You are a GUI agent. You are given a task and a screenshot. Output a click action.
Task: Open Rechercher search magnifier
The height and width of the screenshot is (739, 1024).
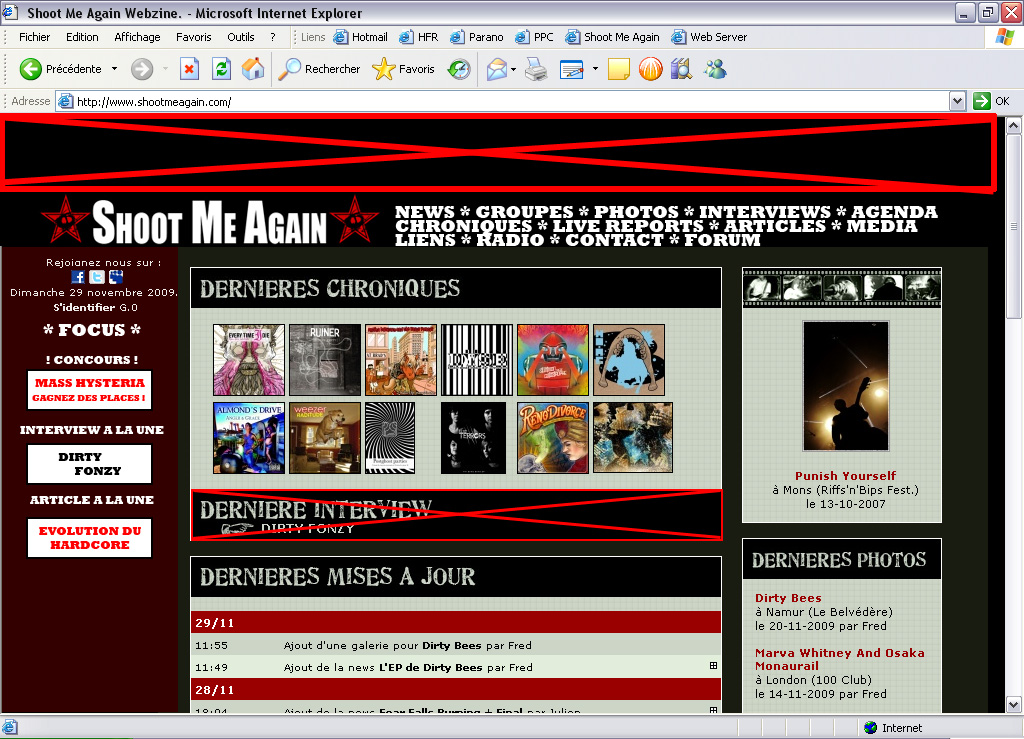(x=319, y=69)
